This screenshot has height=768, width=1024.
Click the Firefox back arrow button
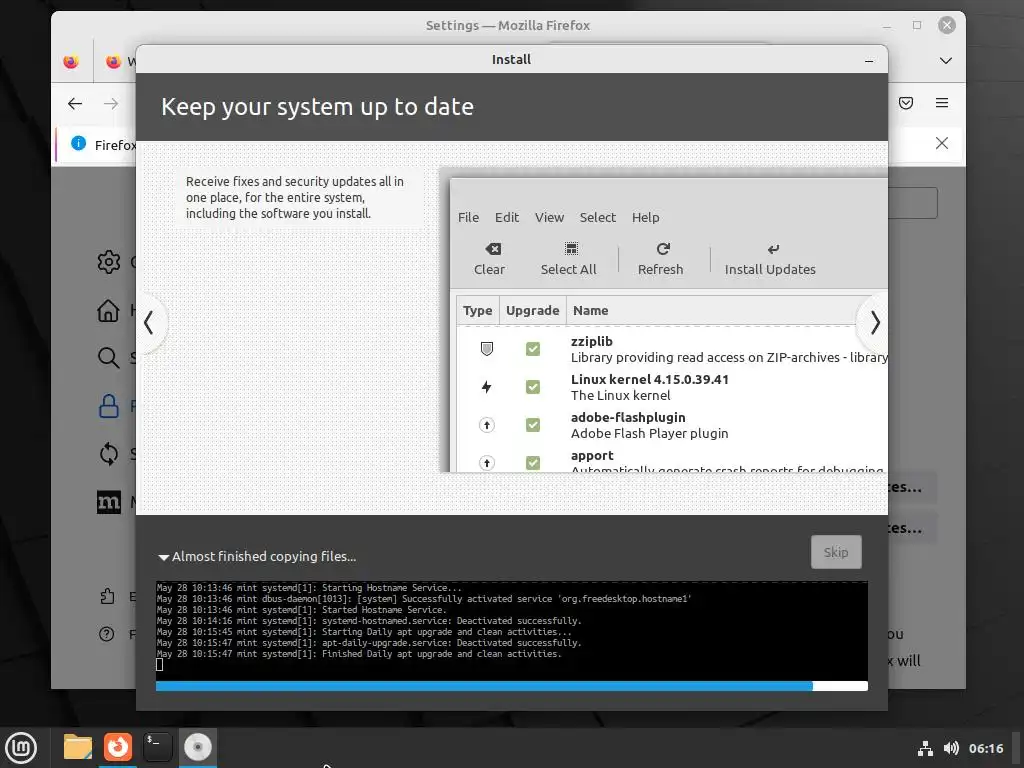click(x=75, y=103)
